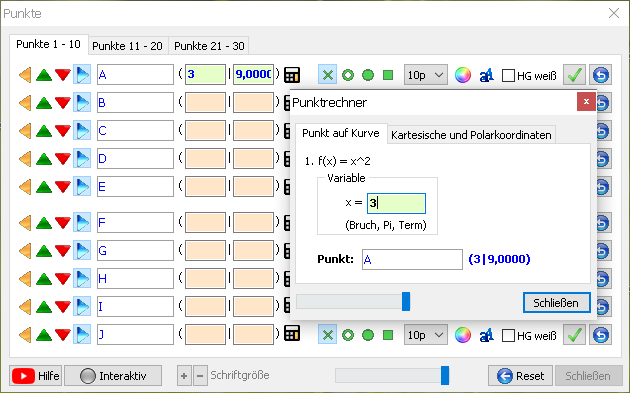Enable HG weiß checkbox in row J
Viewport: 630px width, 393px height.
(x=508, y=335)
